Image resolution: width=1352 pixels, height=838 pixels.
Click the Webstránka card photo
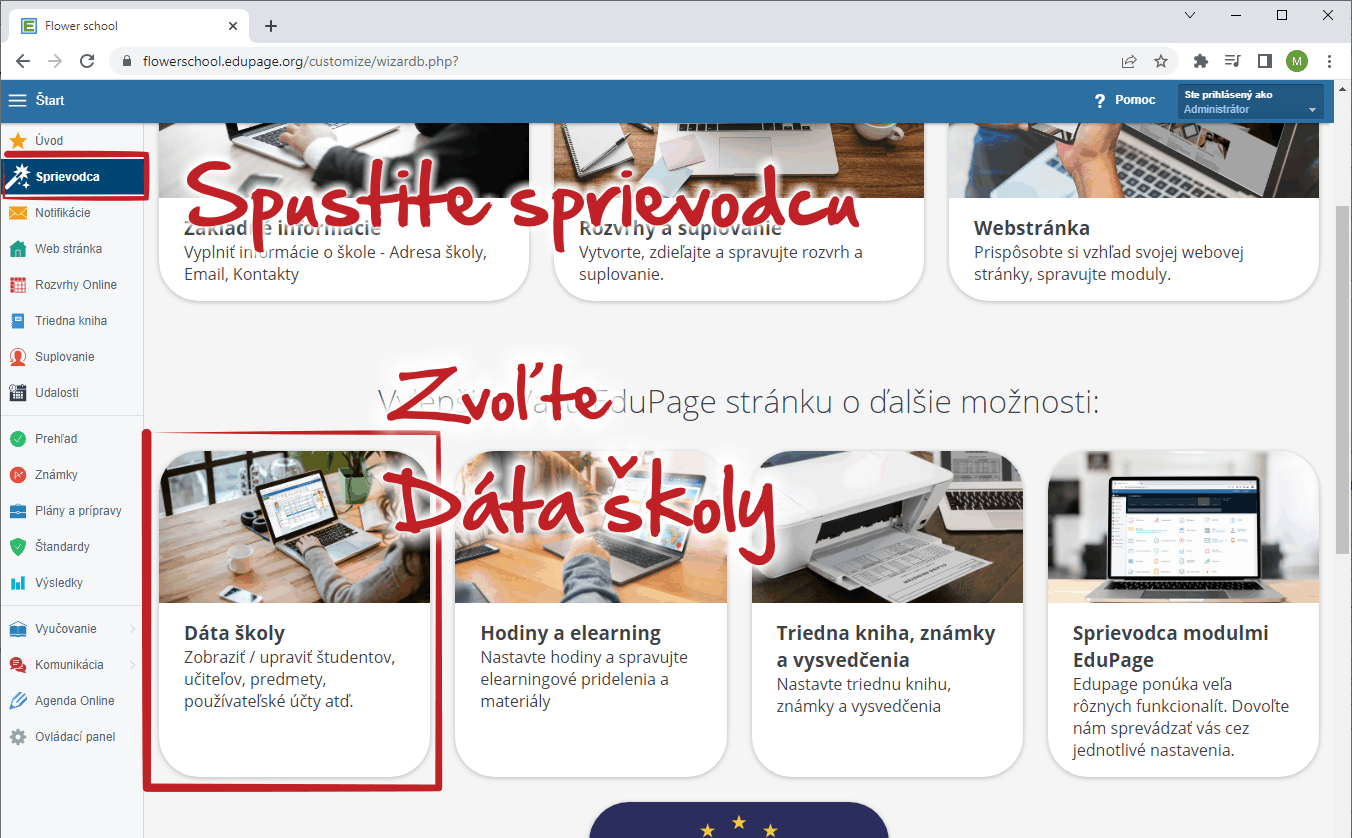pyautogui.click(x=1134, y=160)
